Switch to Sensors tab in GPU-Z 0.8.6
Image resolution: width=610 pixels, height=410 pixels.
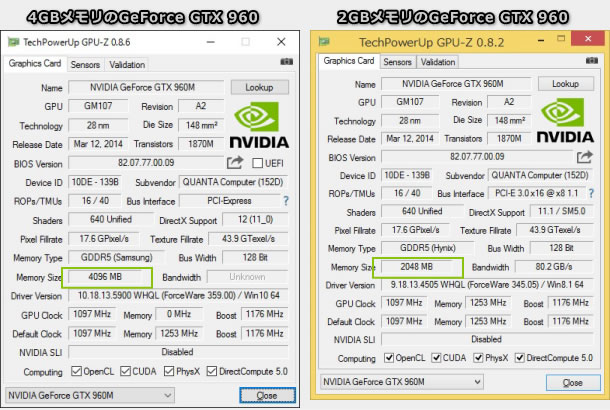point(85,65)
